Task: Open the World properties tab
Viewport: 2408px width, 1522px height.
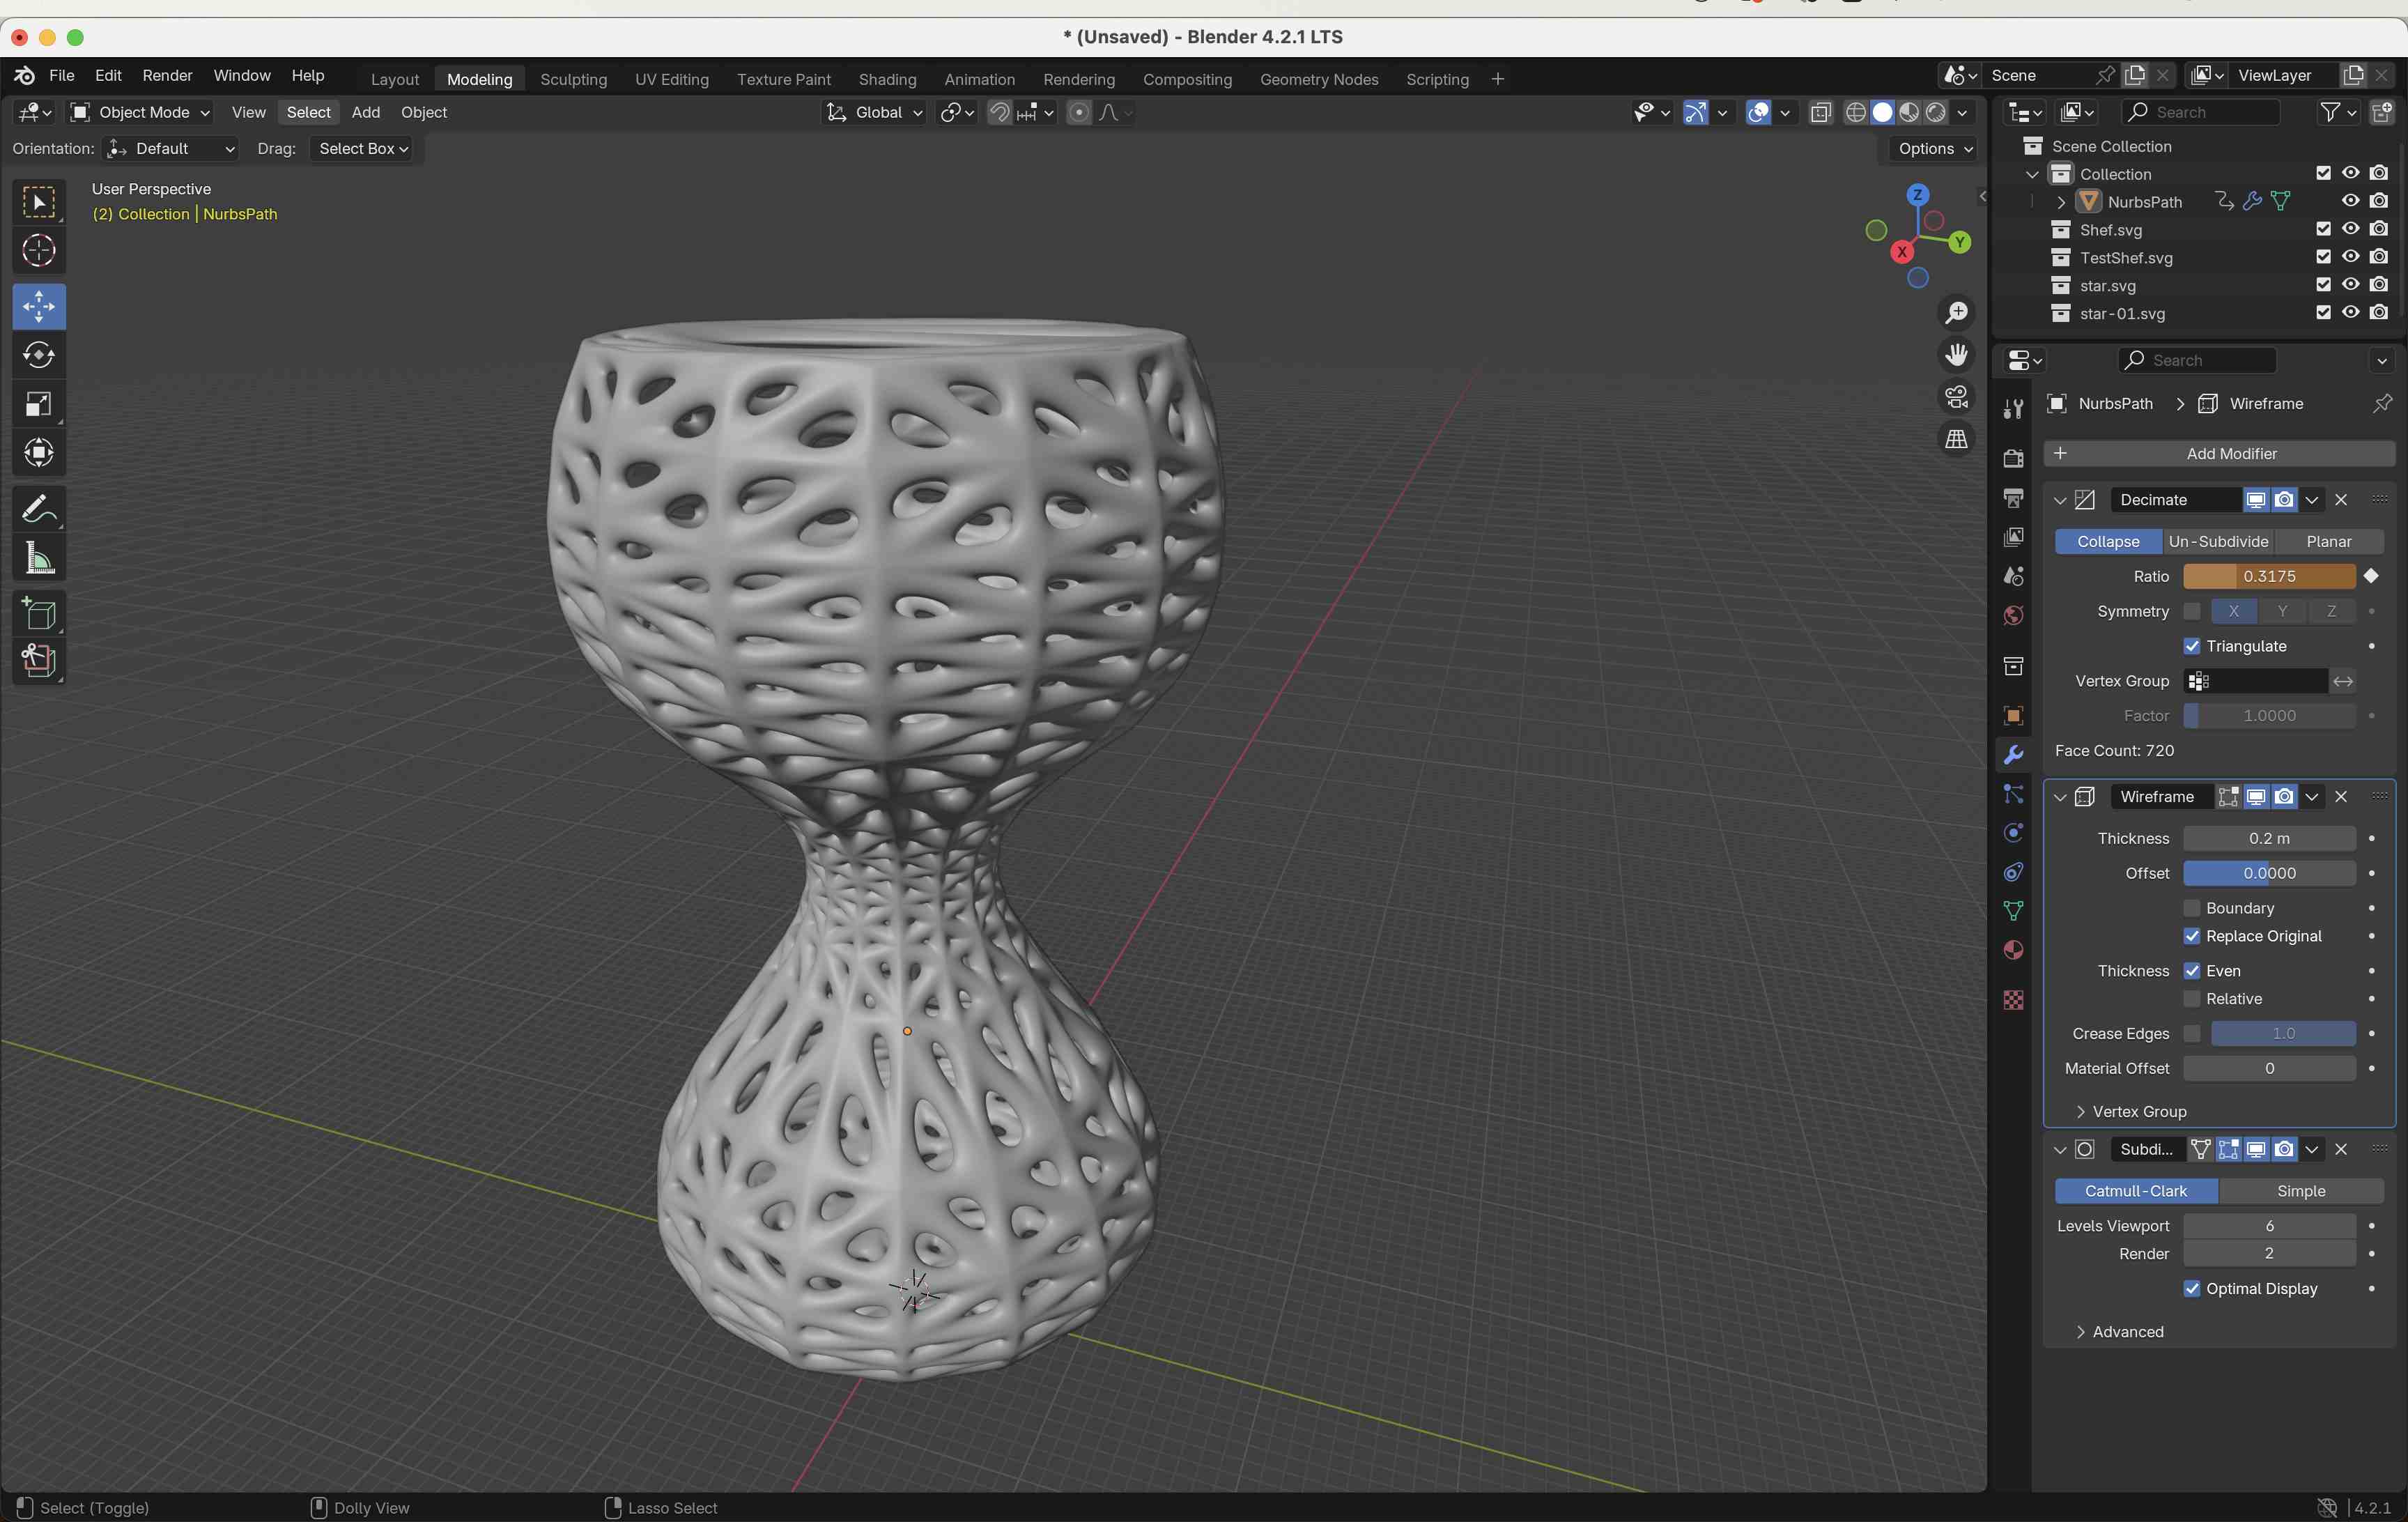Action: 2013,615
